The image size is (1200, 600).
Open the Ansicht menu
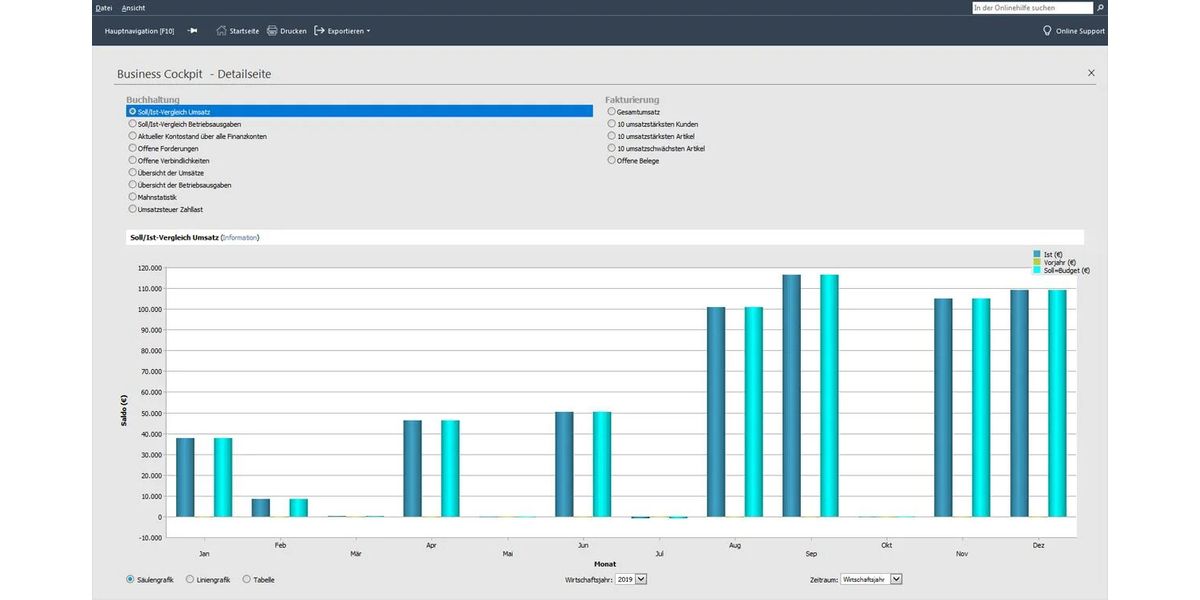pos(133,8)
